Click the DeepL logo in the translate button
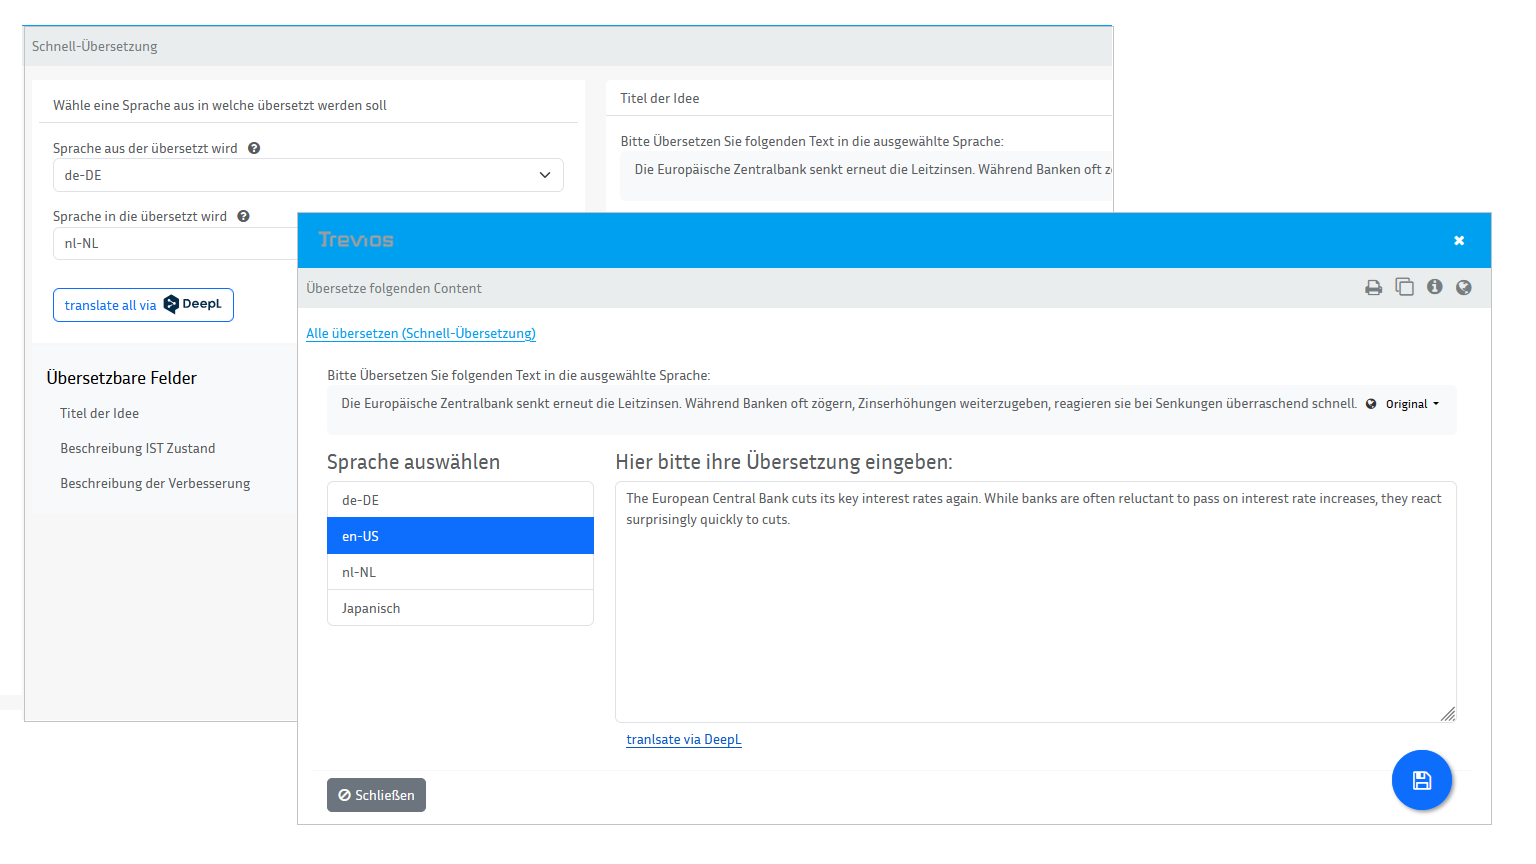Image resolution: width=1536 pixels, height=864 pixels. pyautogui.click(x=173, y=304)
